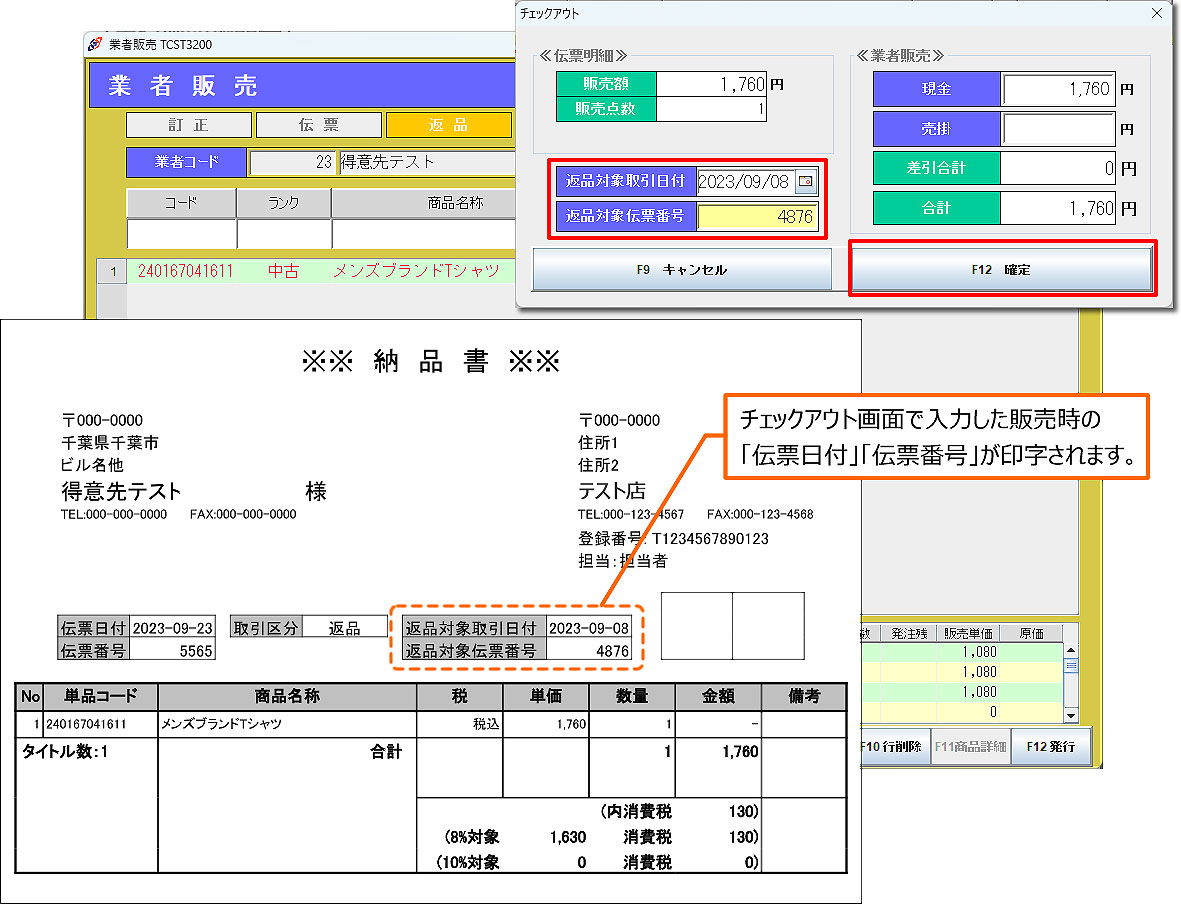Click the 現金 amount input field
1181x904 pixels.
tap(1058, 89)
